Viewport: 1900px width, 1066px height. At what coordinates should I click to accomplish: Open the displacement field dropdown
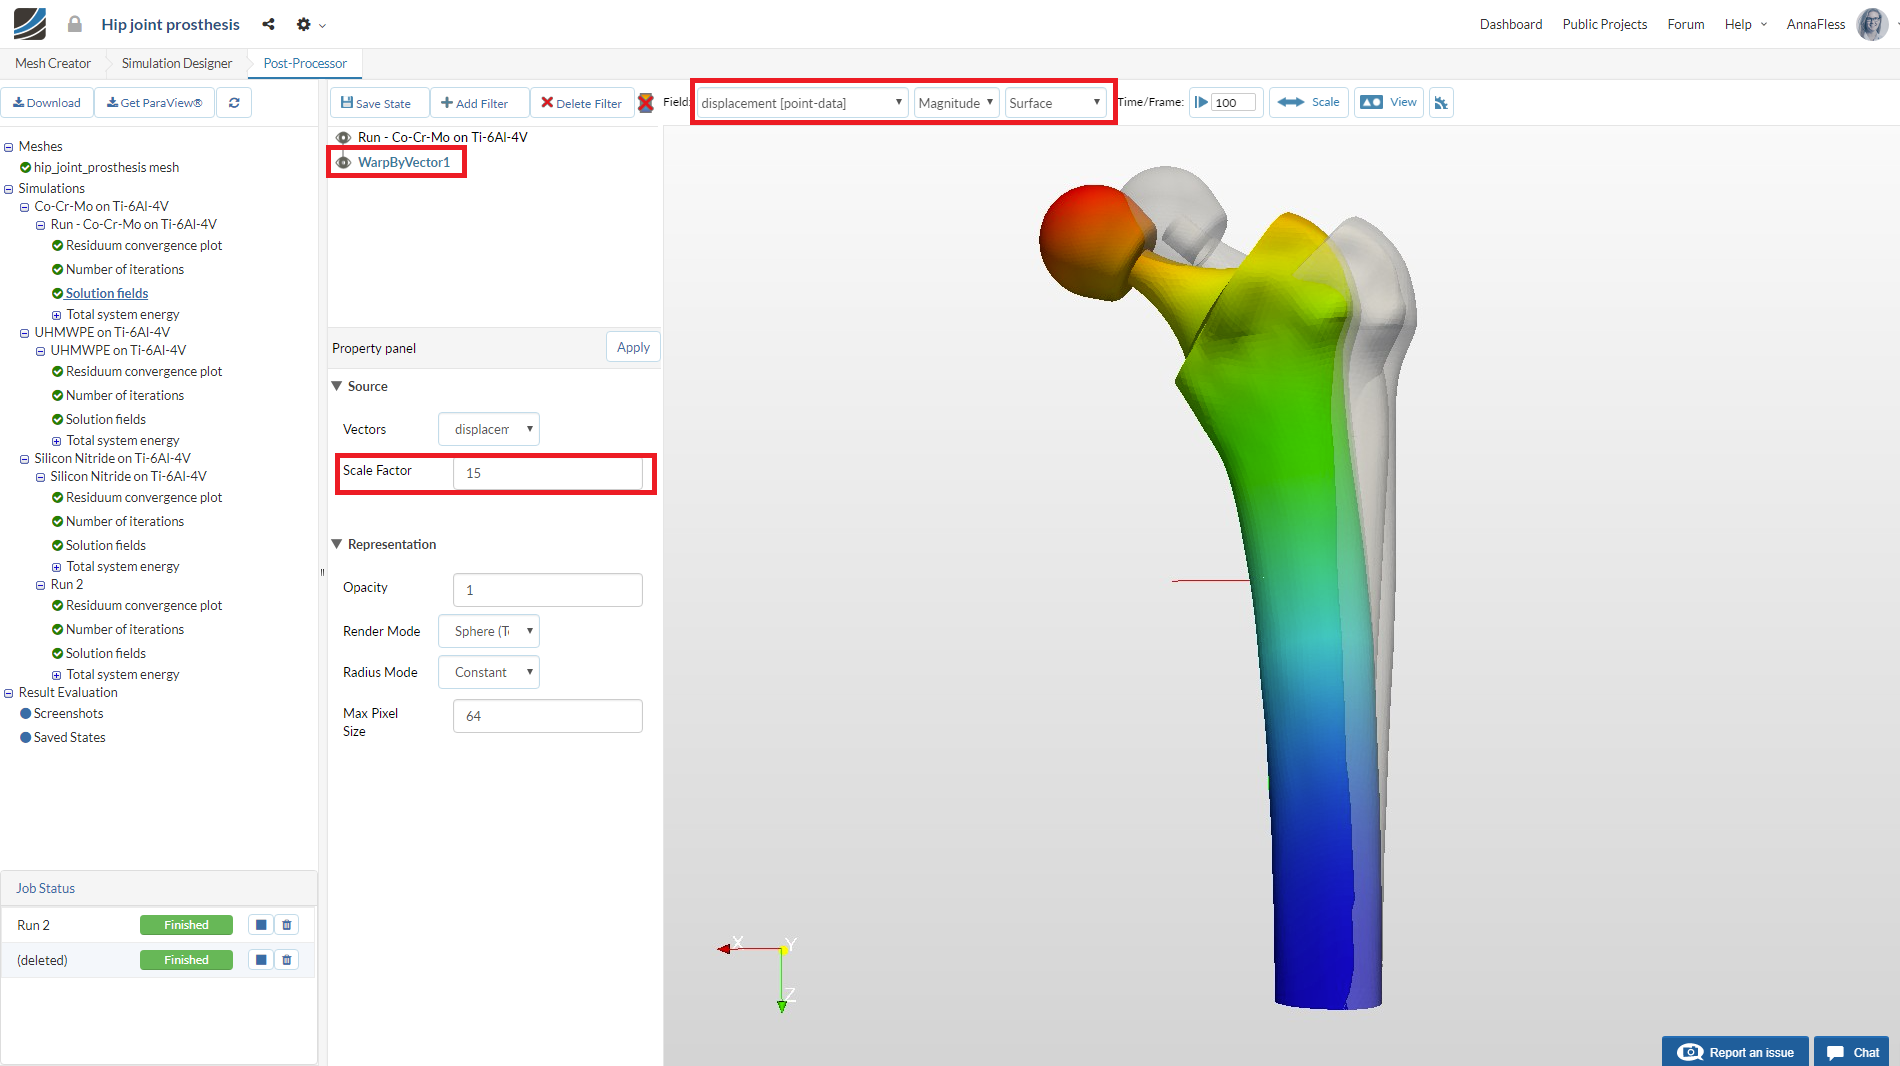[x=802, y=103]
